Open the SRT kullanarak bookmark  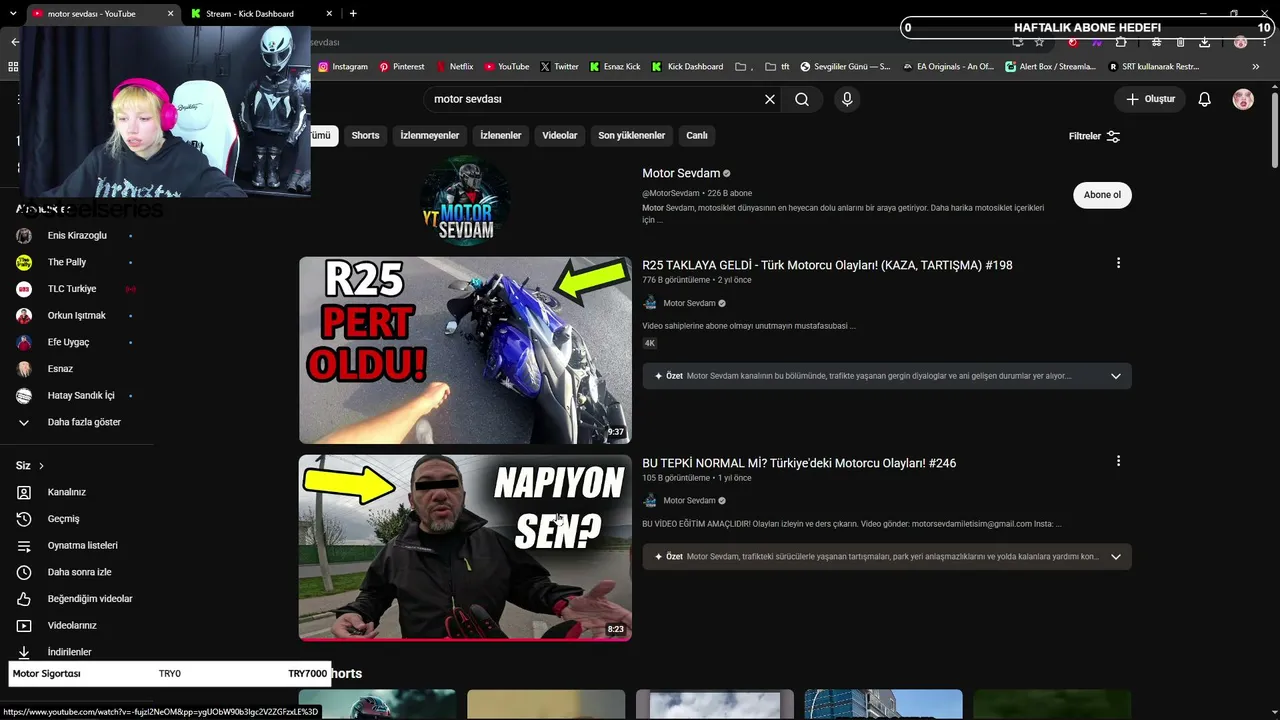1153,67
